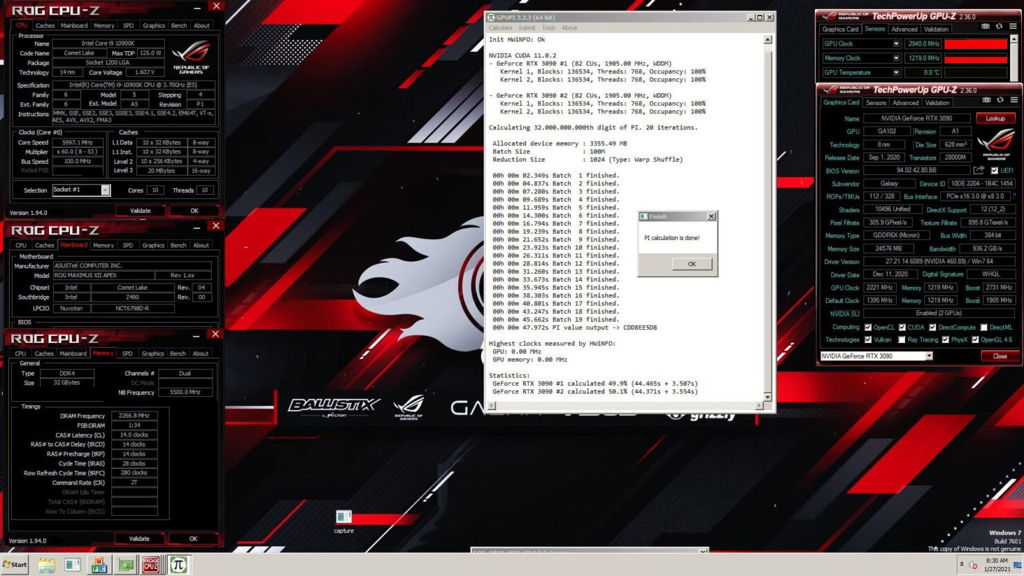Open the About menu in GPUPI
Screen dimensions: 1024x576
[x=569, y=28]
